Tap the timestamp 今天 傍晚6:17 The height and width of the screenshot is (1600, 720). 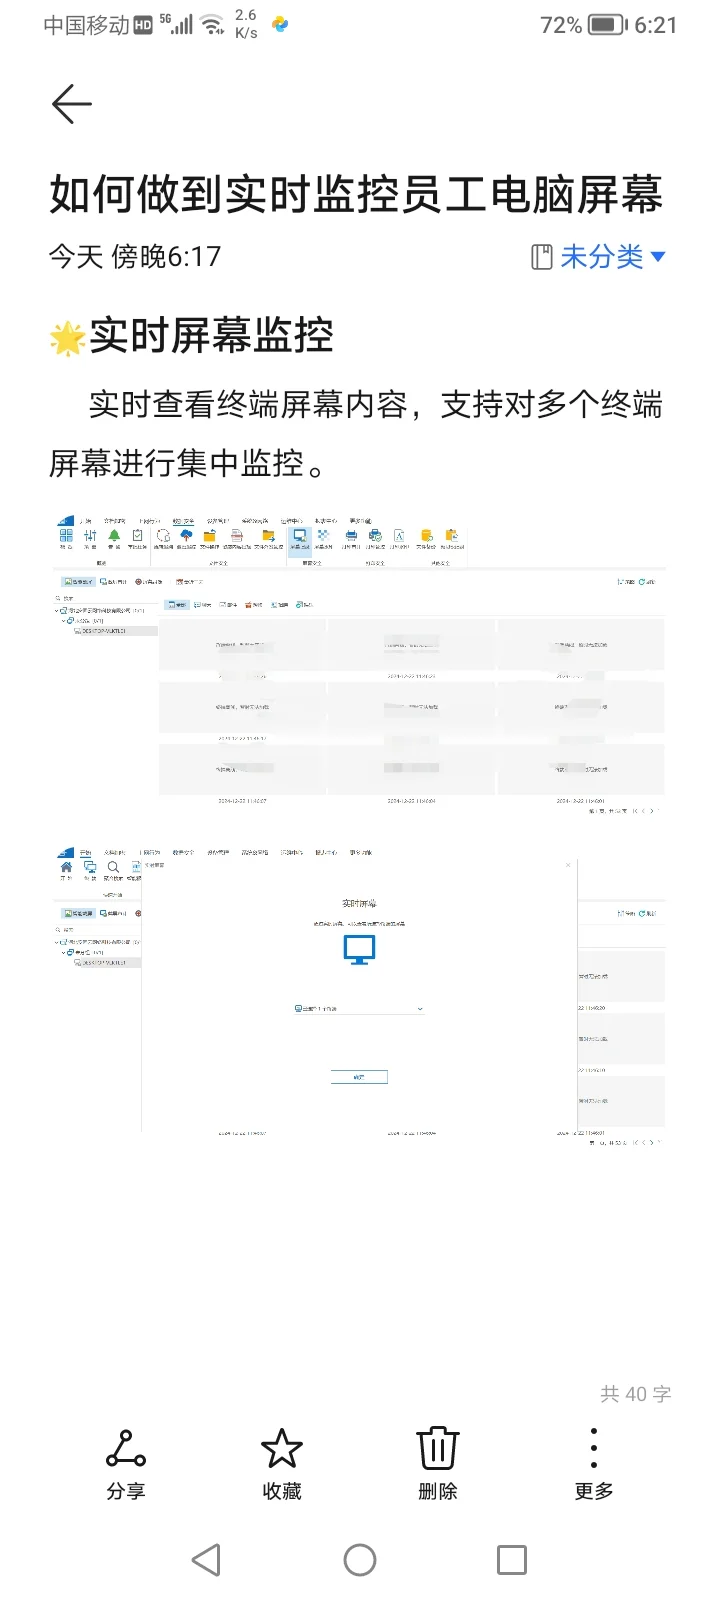135,257
